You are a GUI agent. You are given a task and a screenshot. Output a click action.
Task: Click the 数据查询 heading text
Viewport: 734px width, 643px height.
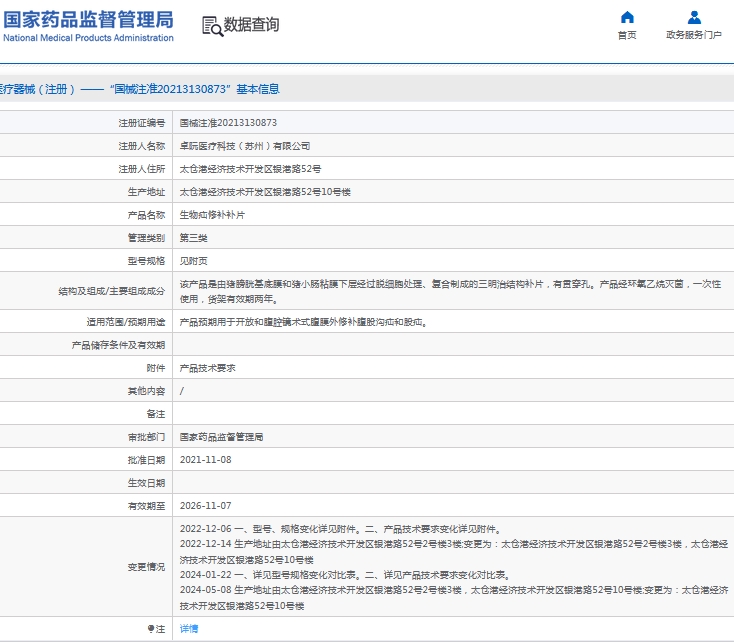[251, 24]
